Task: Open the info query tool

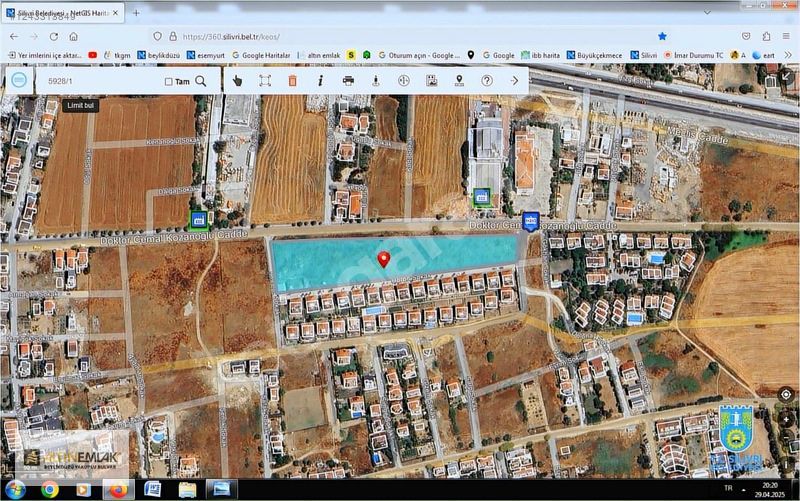Action: (x=320, y=81)
